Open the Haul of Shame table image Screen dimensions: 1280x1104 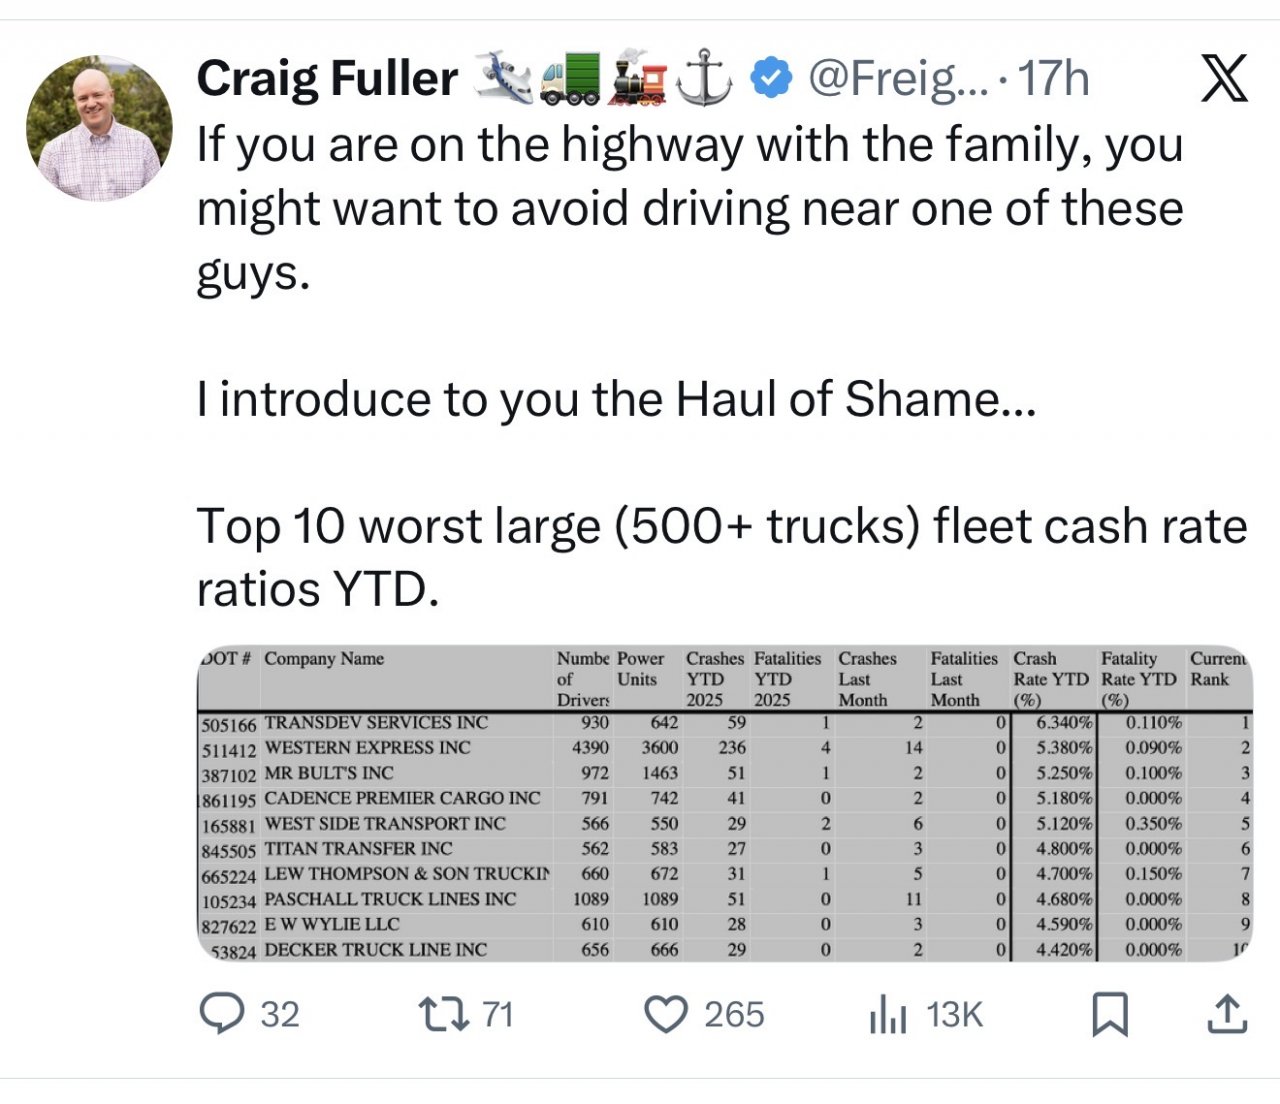coord(724,804)
